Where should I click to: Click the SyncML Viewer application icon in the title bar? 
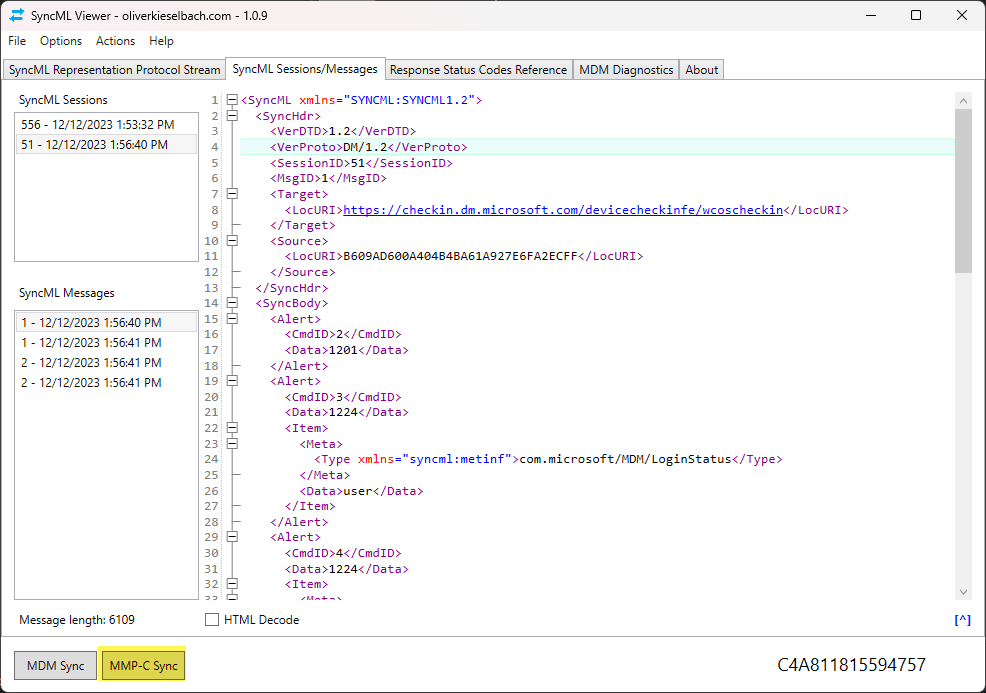pyautogui.click(x=17, y=15)
